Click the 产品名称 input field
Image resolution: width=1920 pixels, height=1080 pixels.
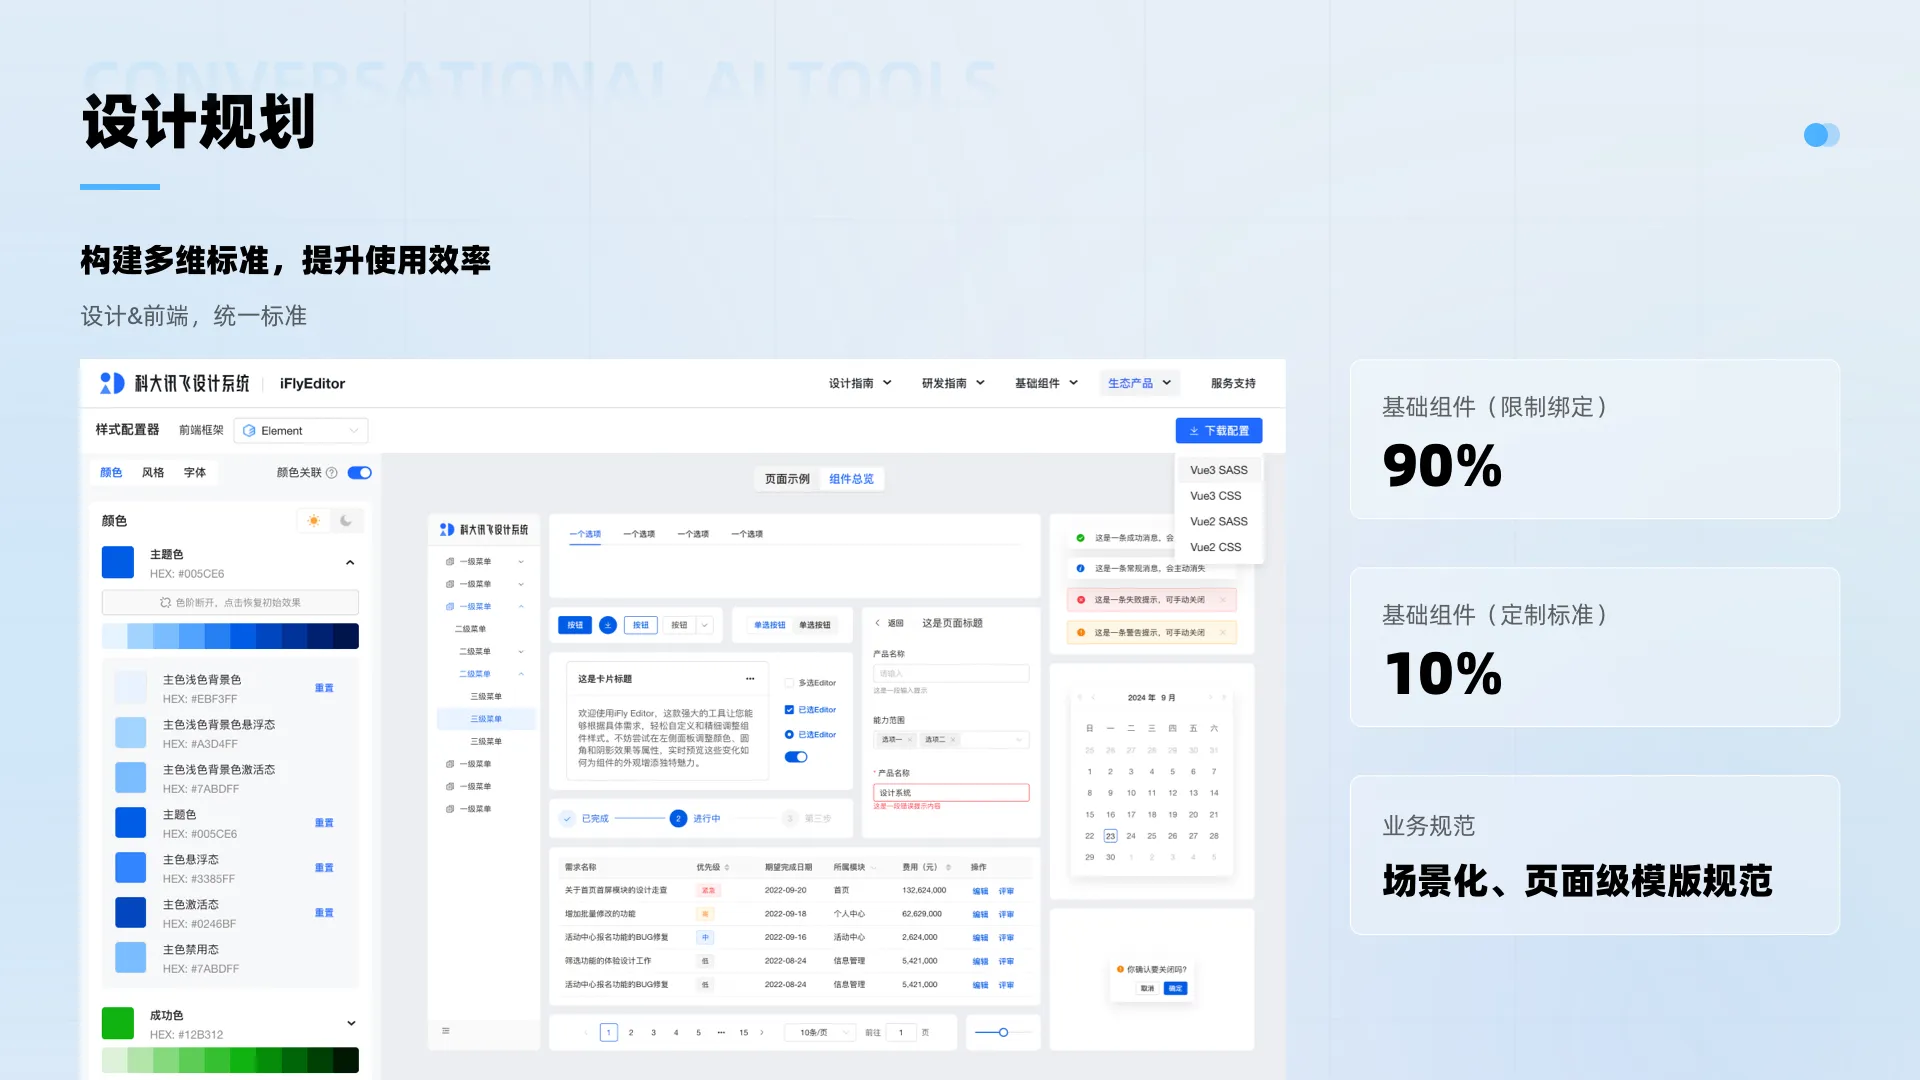[950, 673]
